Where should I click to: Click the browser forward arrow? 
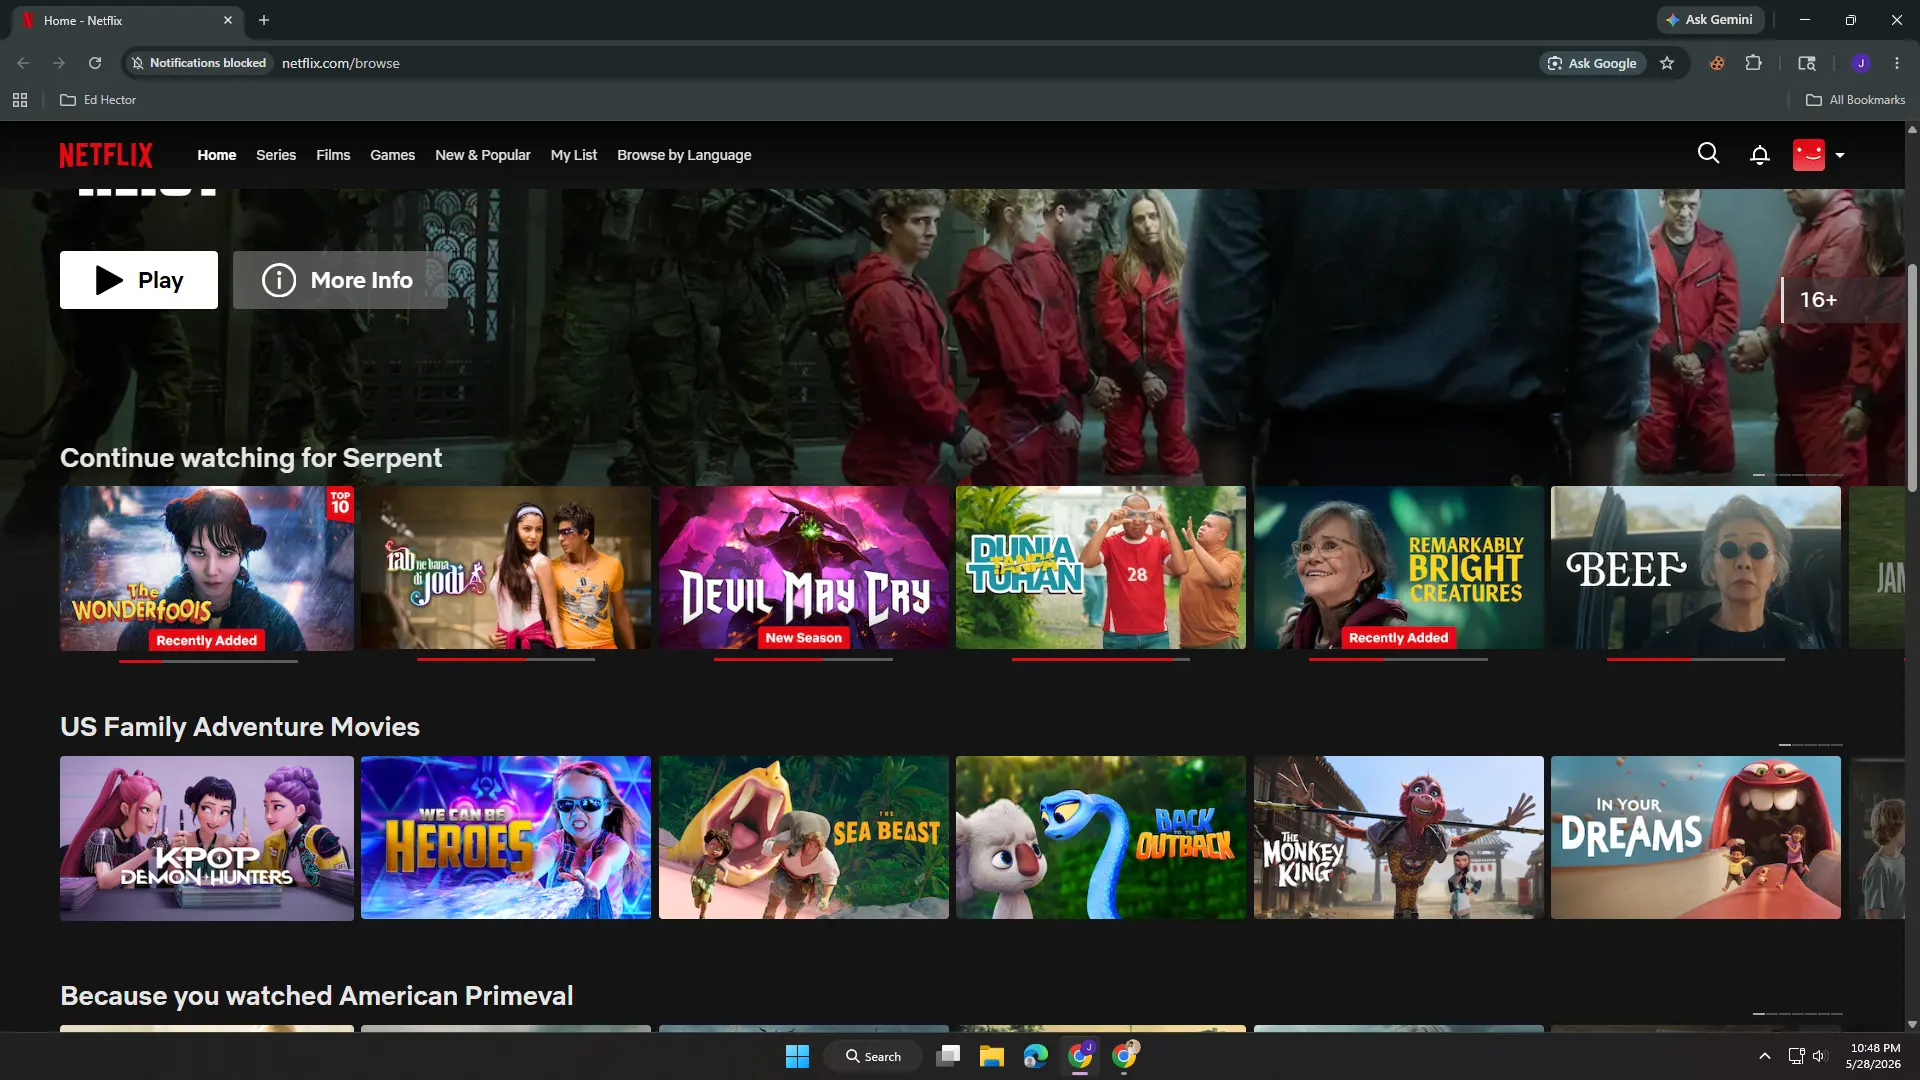59,63
